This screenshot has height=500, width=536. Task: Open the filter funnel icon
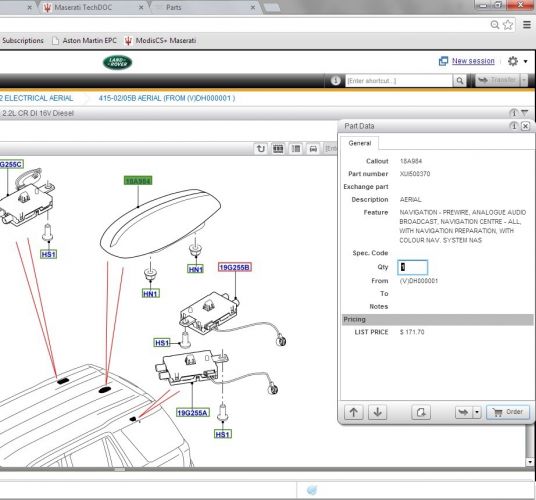[525, 112]
